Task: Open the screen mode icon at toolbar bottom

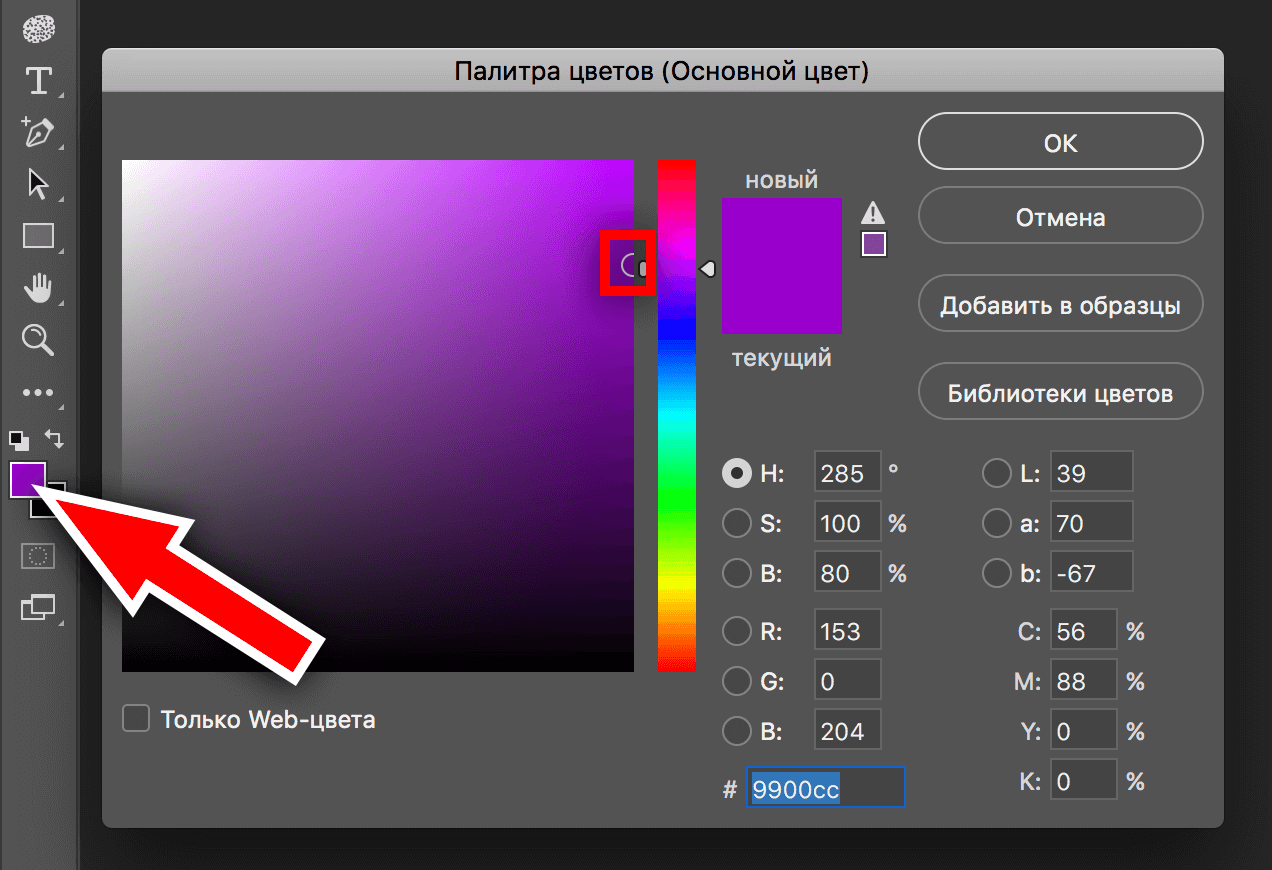Action: [x=38, y=608]
